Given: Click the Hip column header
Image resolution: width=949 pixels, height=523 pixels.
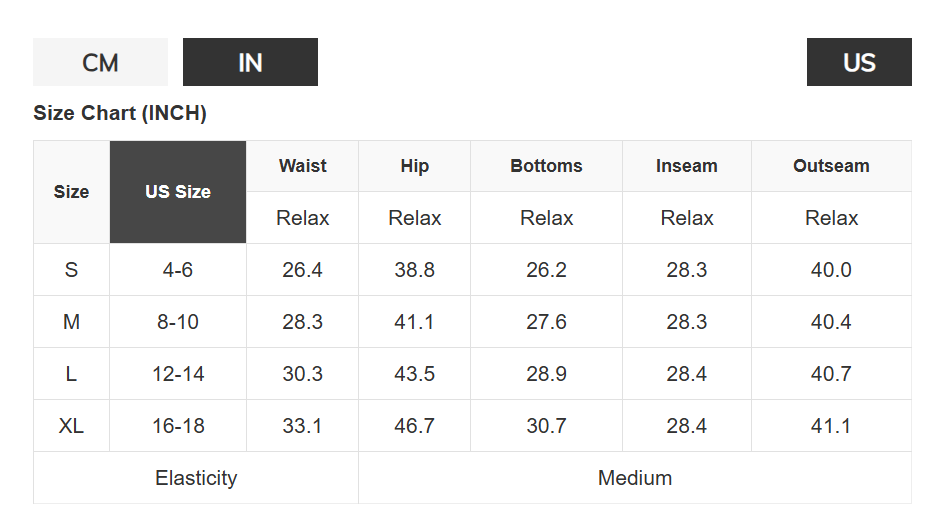Looking at the screenshot, I should [414, 166].
